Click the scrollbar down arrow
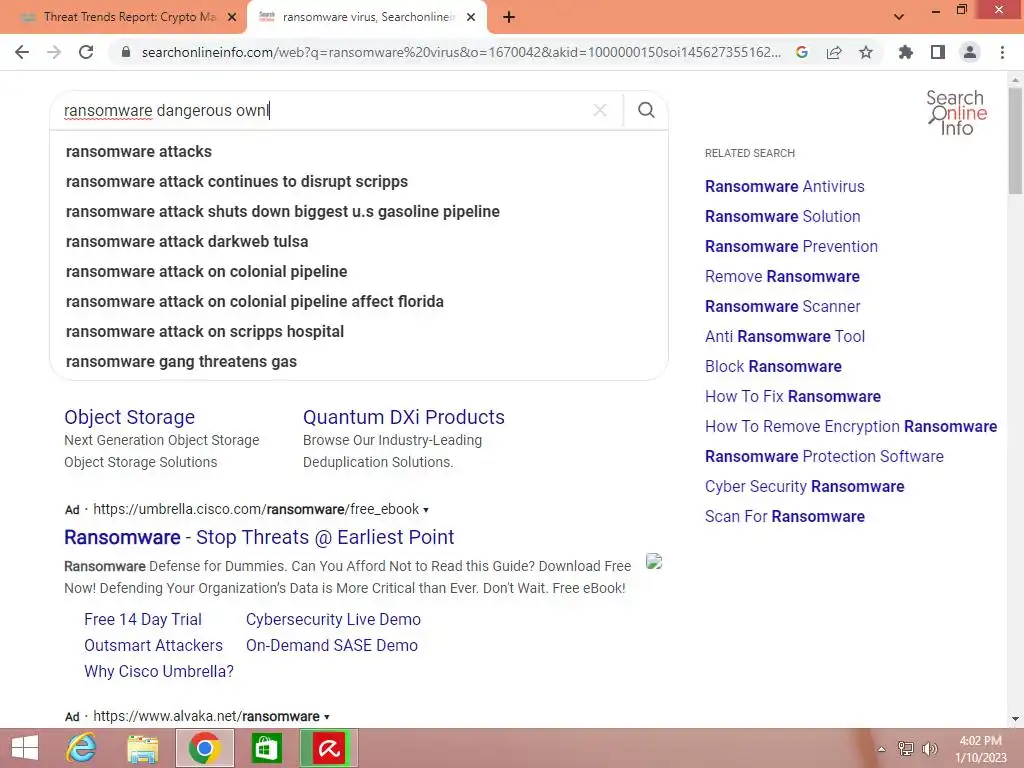The image size is (1024, 768). click(x=1015, y=719)
